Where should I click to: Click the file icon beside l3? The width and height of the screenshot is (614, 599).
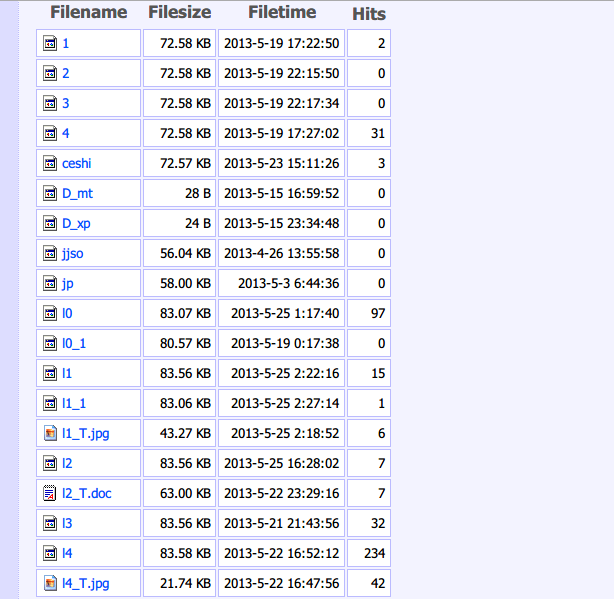point(50,523)
